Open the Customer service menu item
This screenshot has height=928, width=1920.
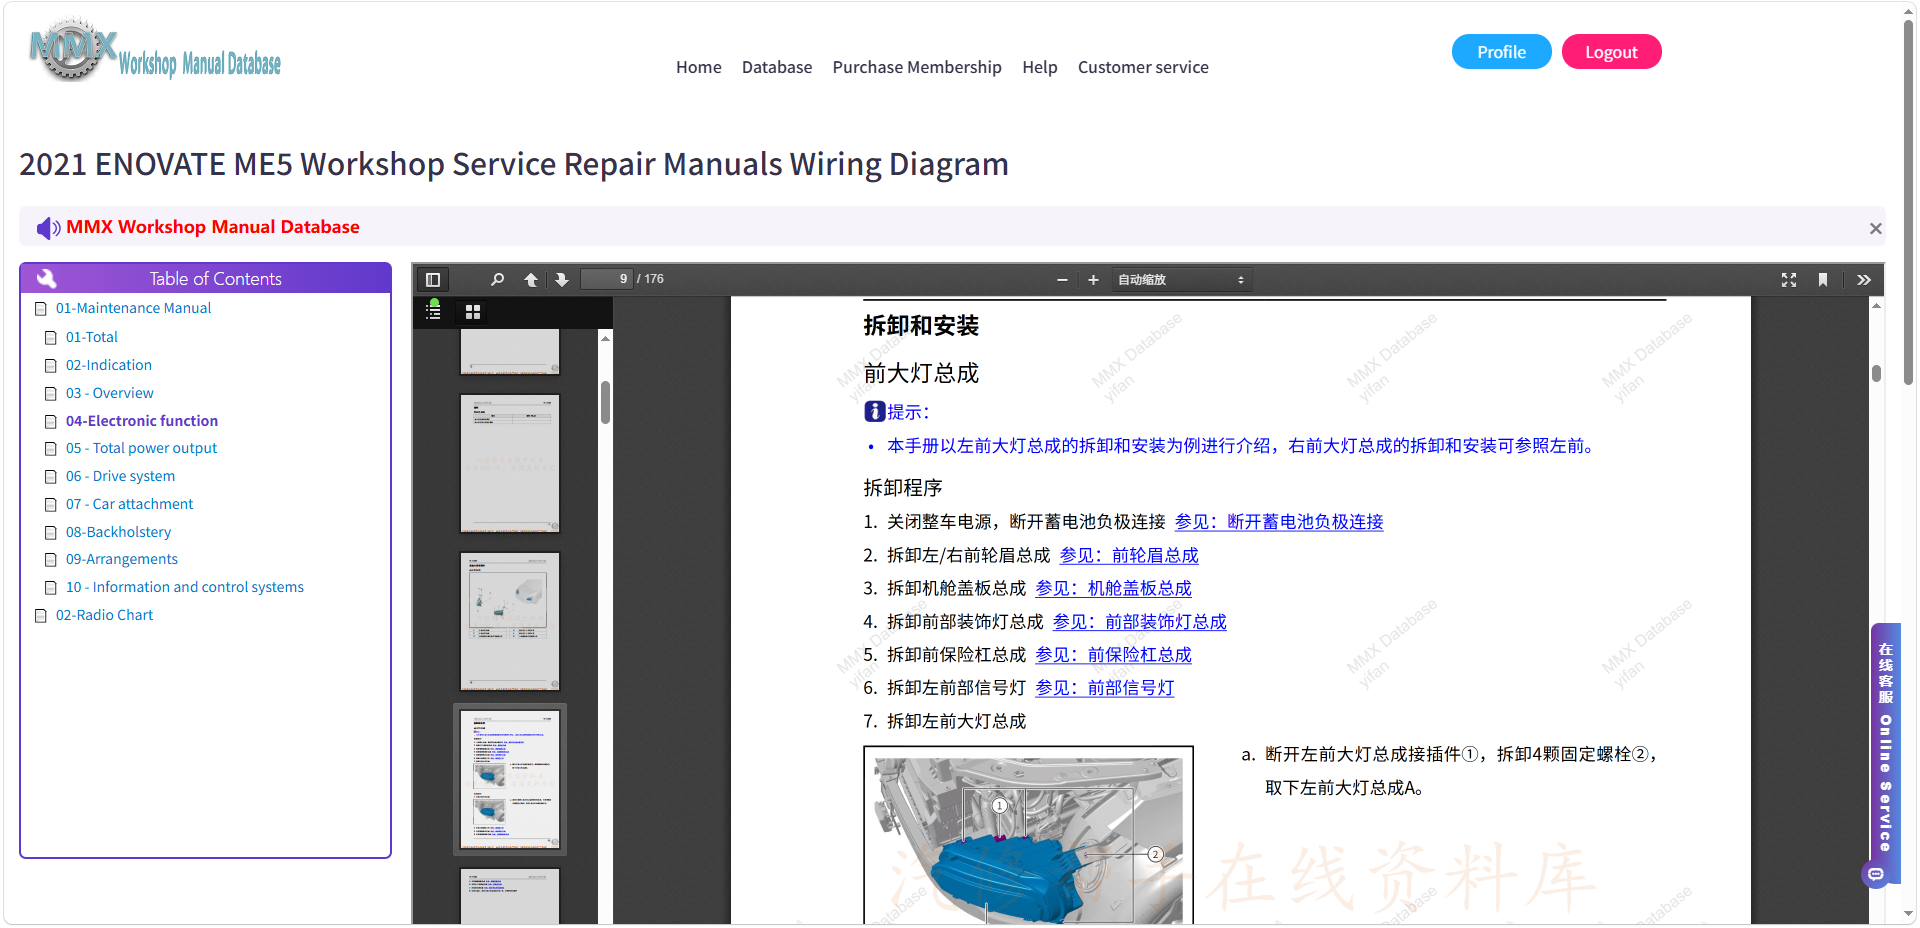1143,67
